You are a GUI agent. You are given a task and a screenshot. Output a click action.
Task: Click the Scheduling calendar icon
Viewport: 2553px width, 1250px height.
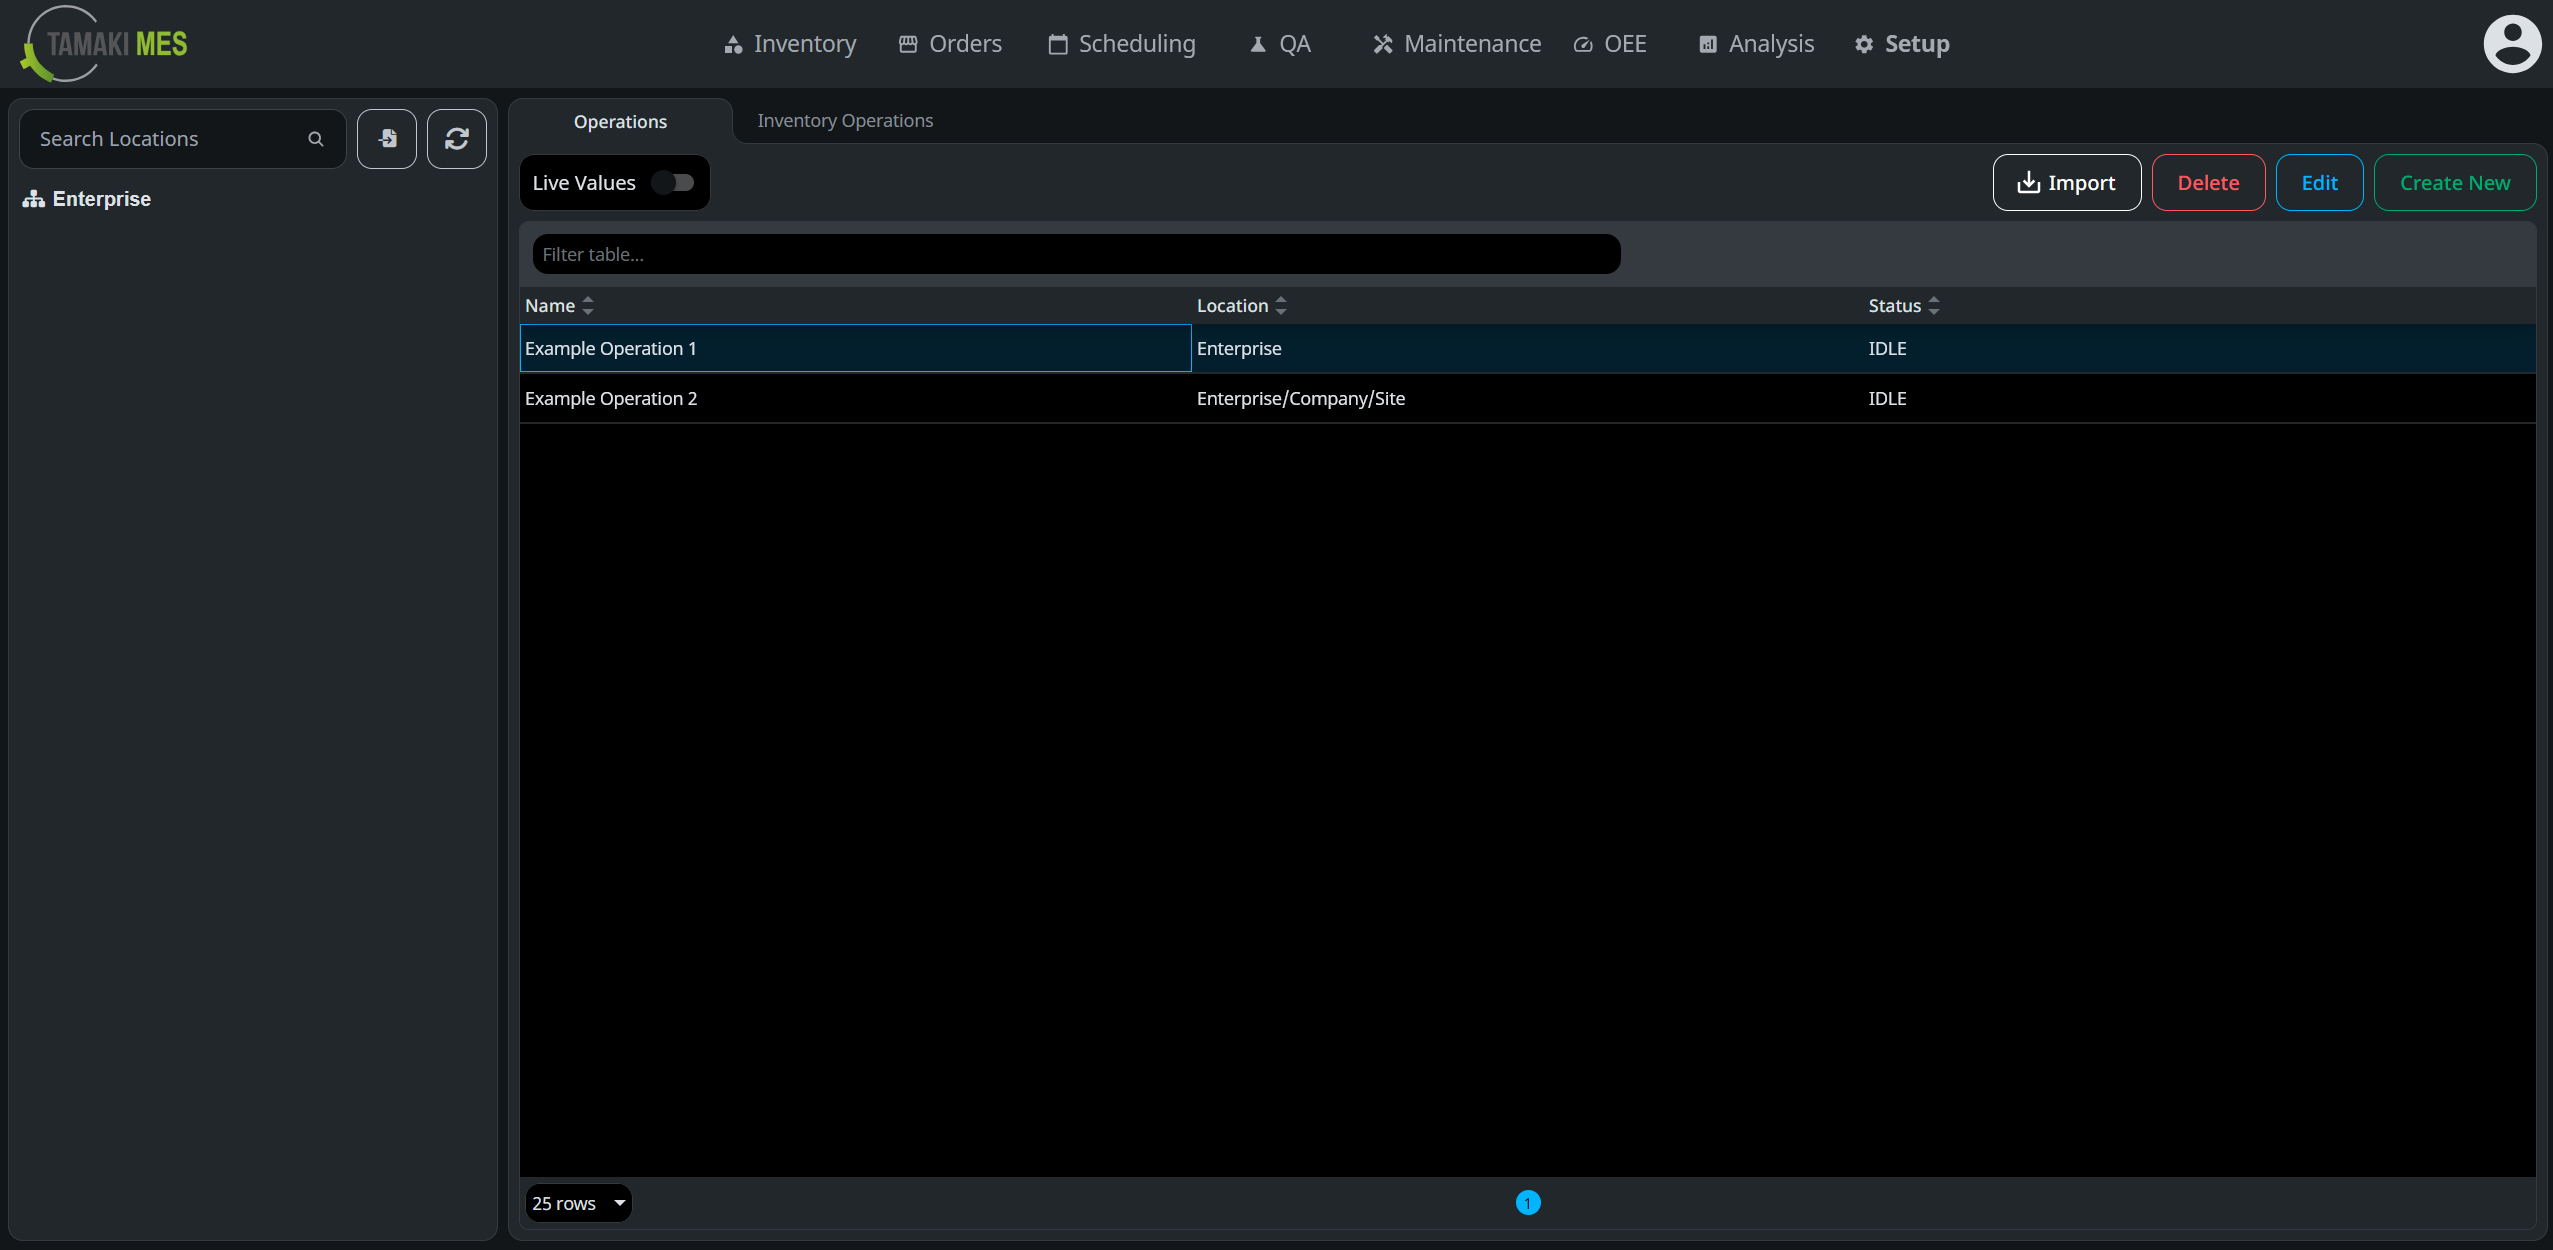pyautogui.click(x=1057, y=43)
